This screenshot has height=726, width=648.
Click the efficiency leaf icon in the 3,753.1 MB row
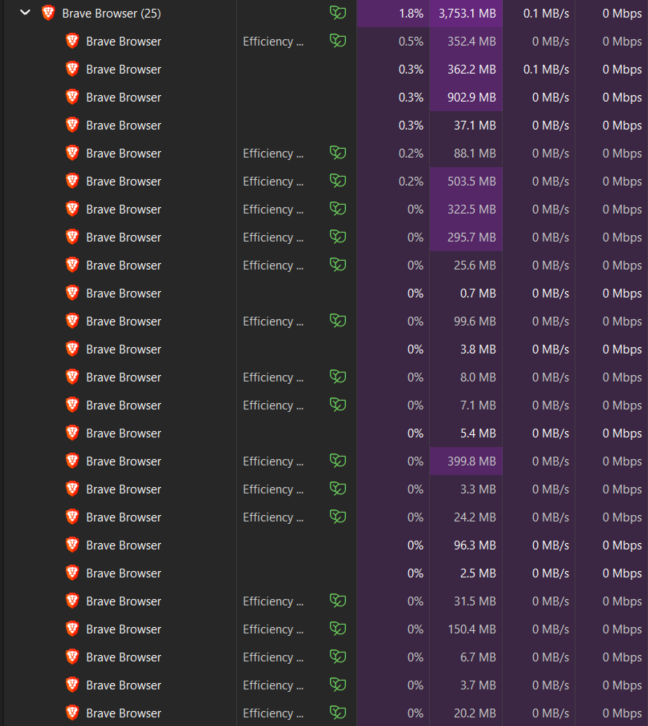[x=338, y=13]
